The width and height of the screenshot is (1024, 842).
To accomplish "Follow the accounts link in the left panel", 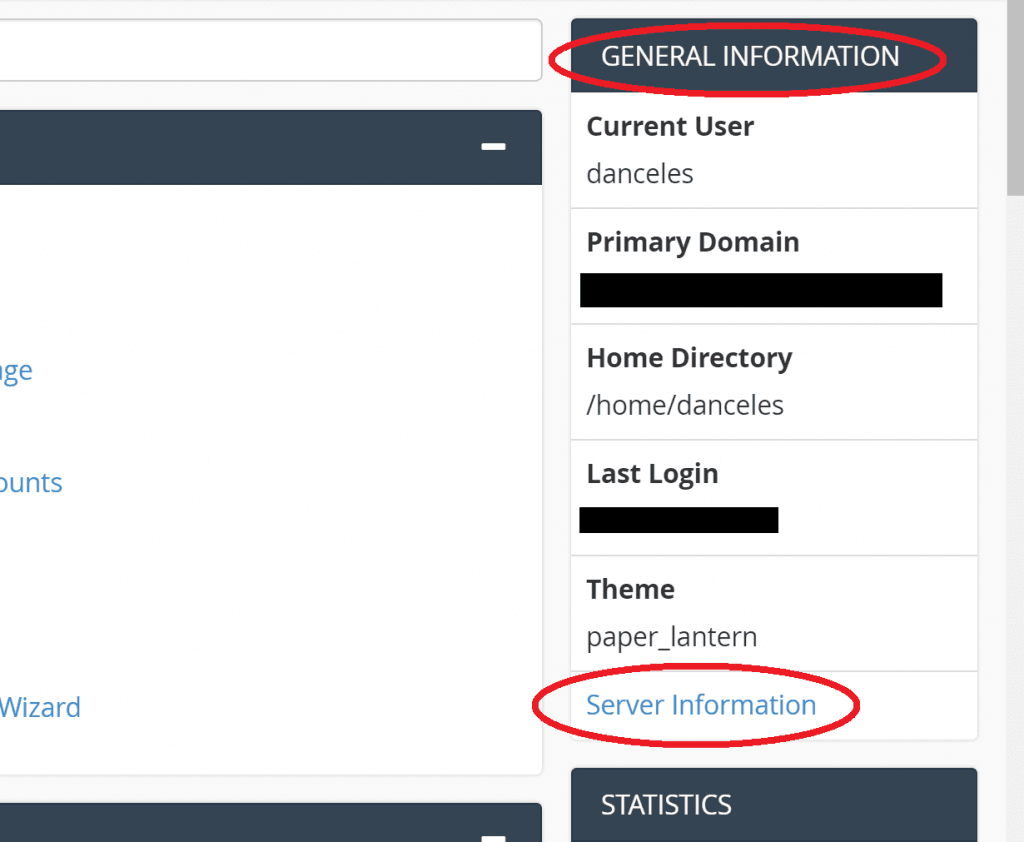I will click(31, 482).
